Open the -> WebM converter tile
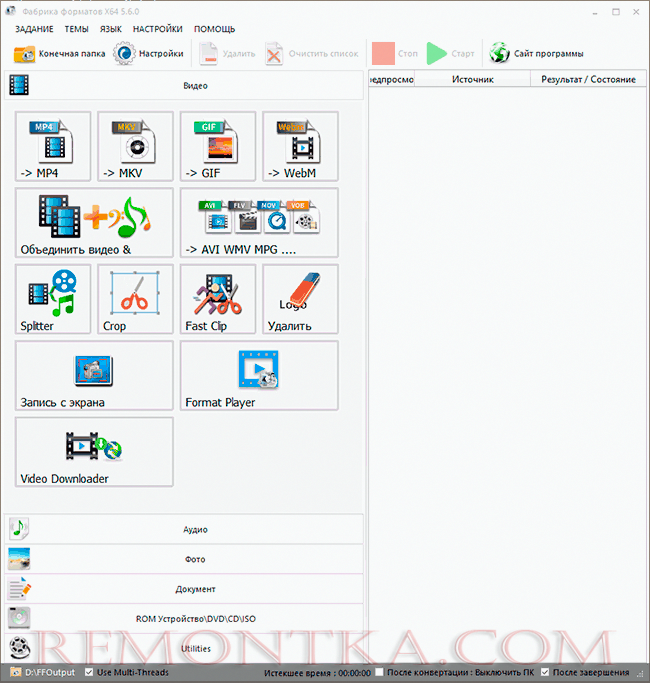Image resolution: width=650 pixels, height=683 pixels. pyautogui.click(x=300, y=148)
